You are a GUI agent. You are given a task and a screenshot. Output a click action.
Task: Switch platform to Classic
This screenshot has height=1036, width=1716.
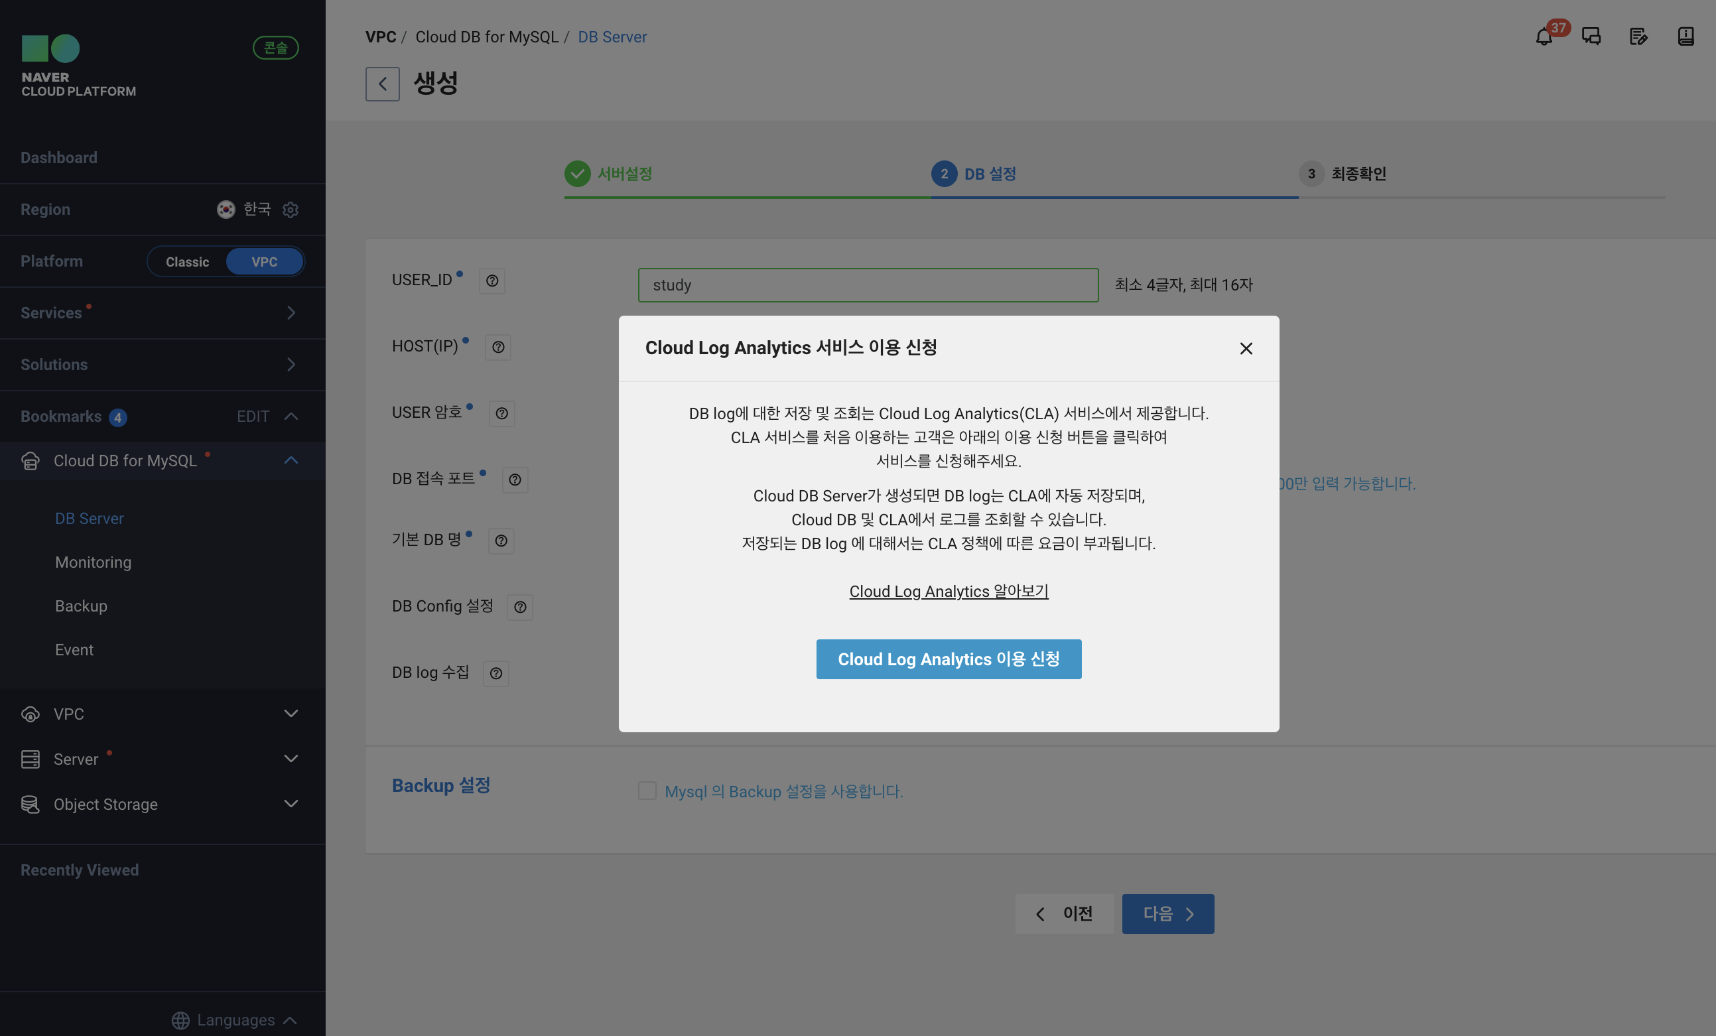coord(187,262)
